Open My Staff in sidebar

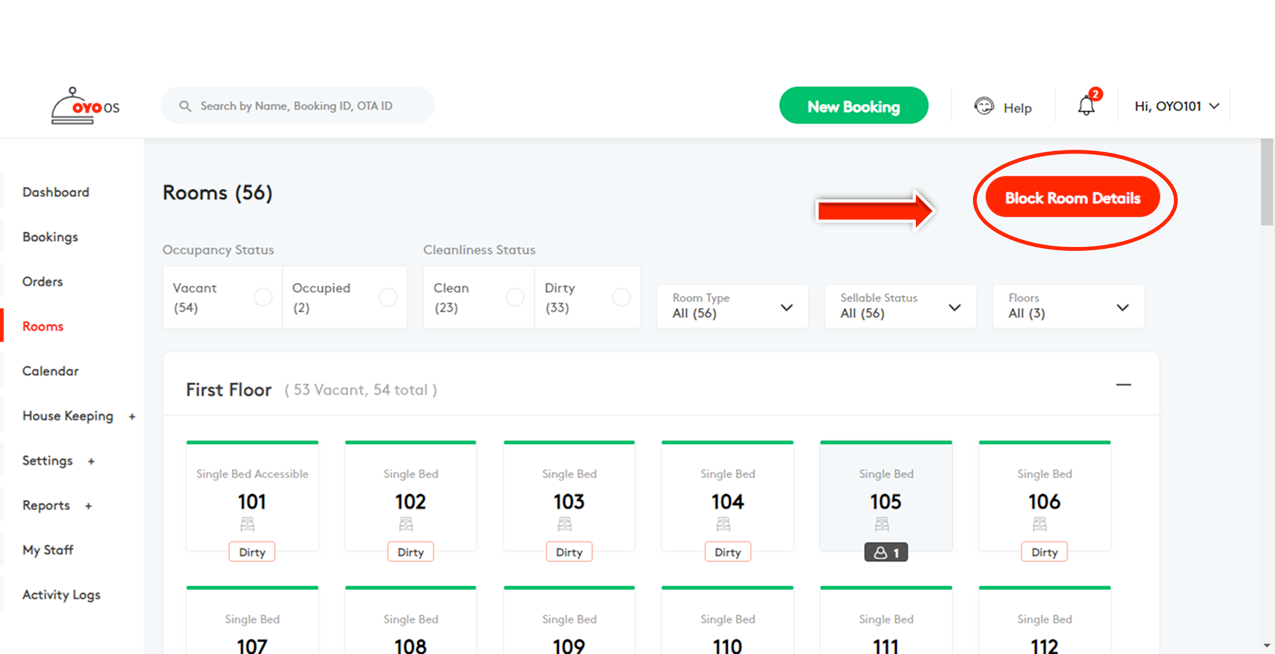(48, 550)
